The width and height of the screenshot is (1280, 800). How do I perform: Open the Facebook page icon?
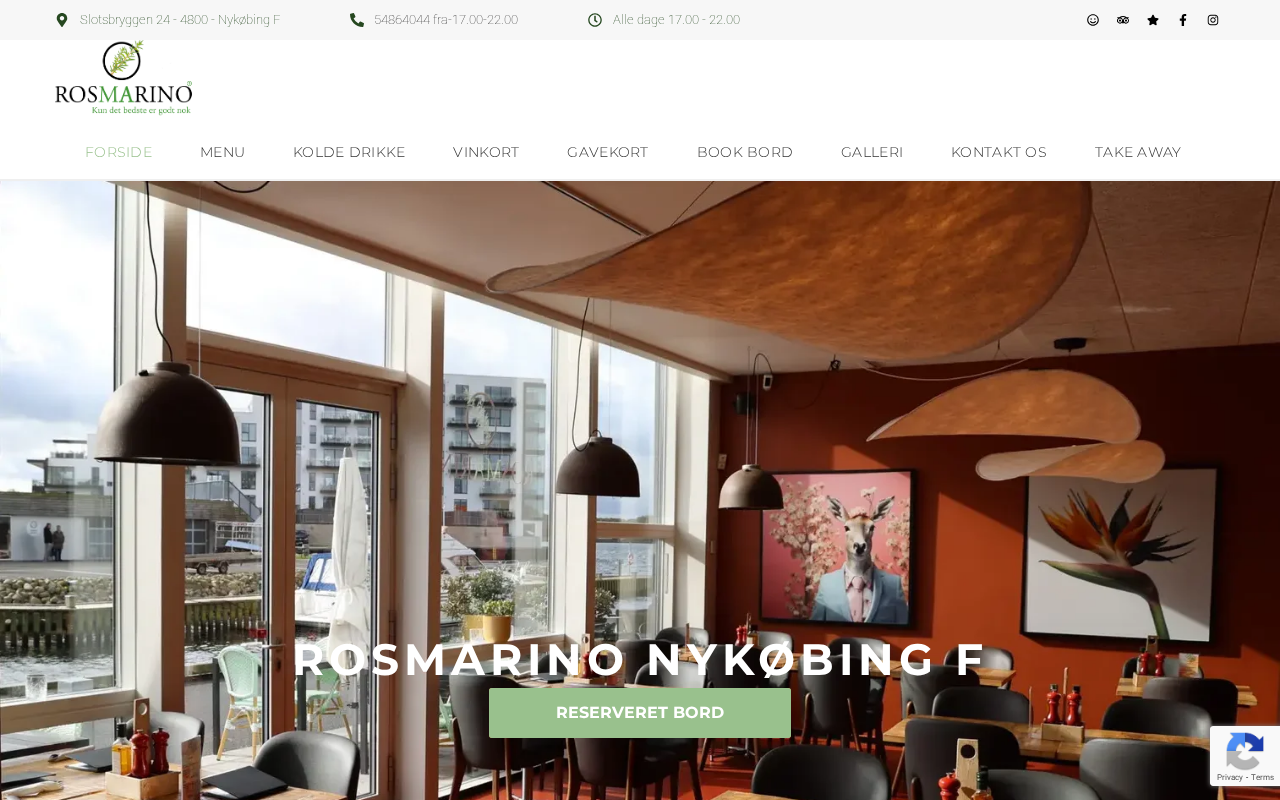point(1183,20)
